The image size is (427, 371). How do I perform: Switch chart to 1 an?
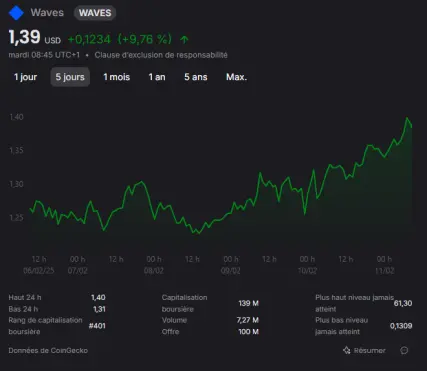pyautogui.click(x=157, y=77)
